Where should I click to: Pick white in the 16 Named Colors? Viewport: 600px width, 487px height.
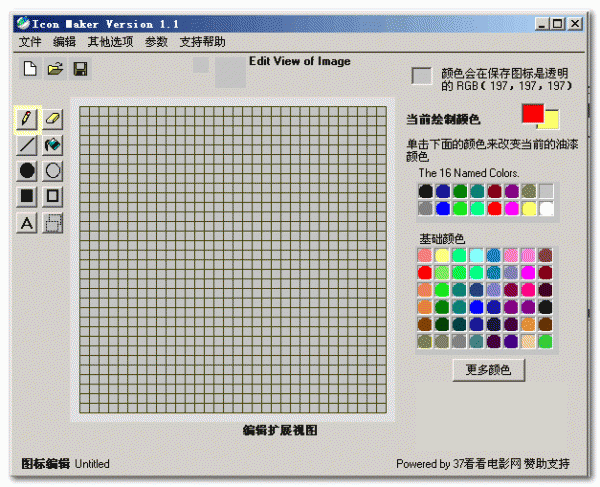(546, 208)
